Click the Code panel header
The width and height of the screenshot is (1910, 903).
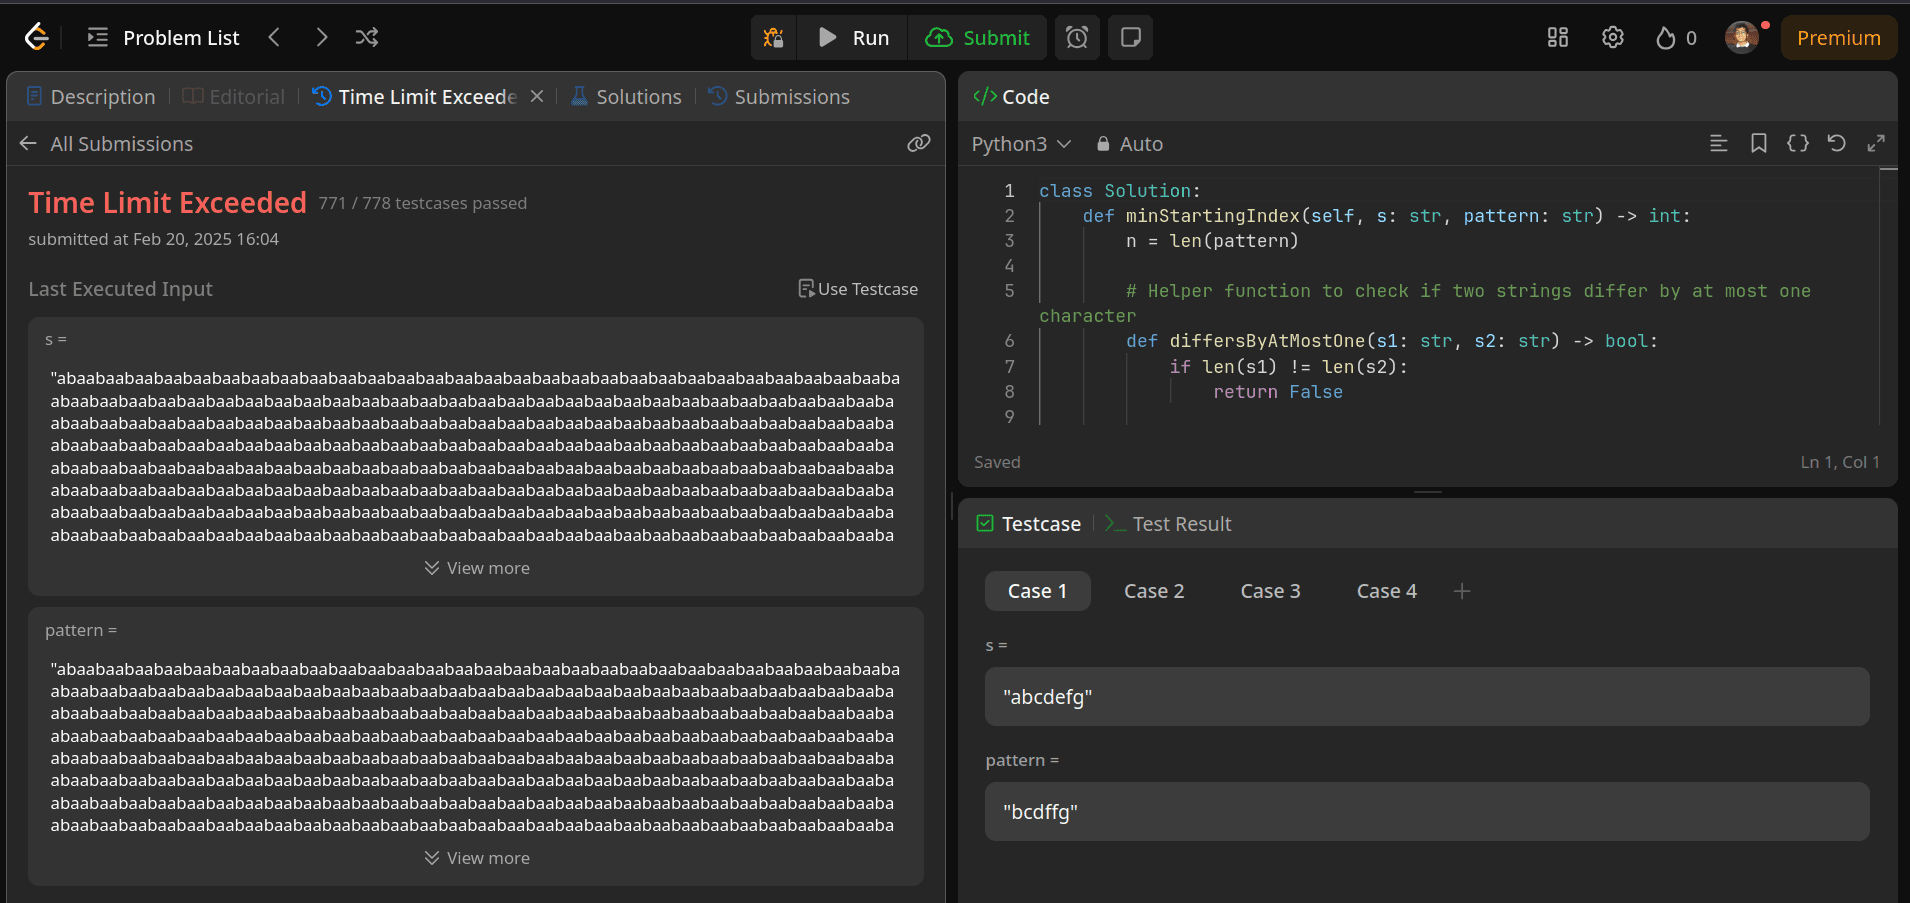tap(1011, 97)
